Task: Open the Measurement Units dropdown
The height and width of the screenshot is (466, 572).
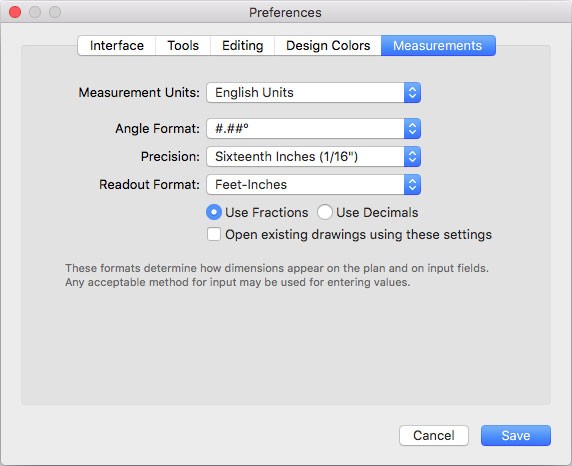Action: [x=313, y=93]
